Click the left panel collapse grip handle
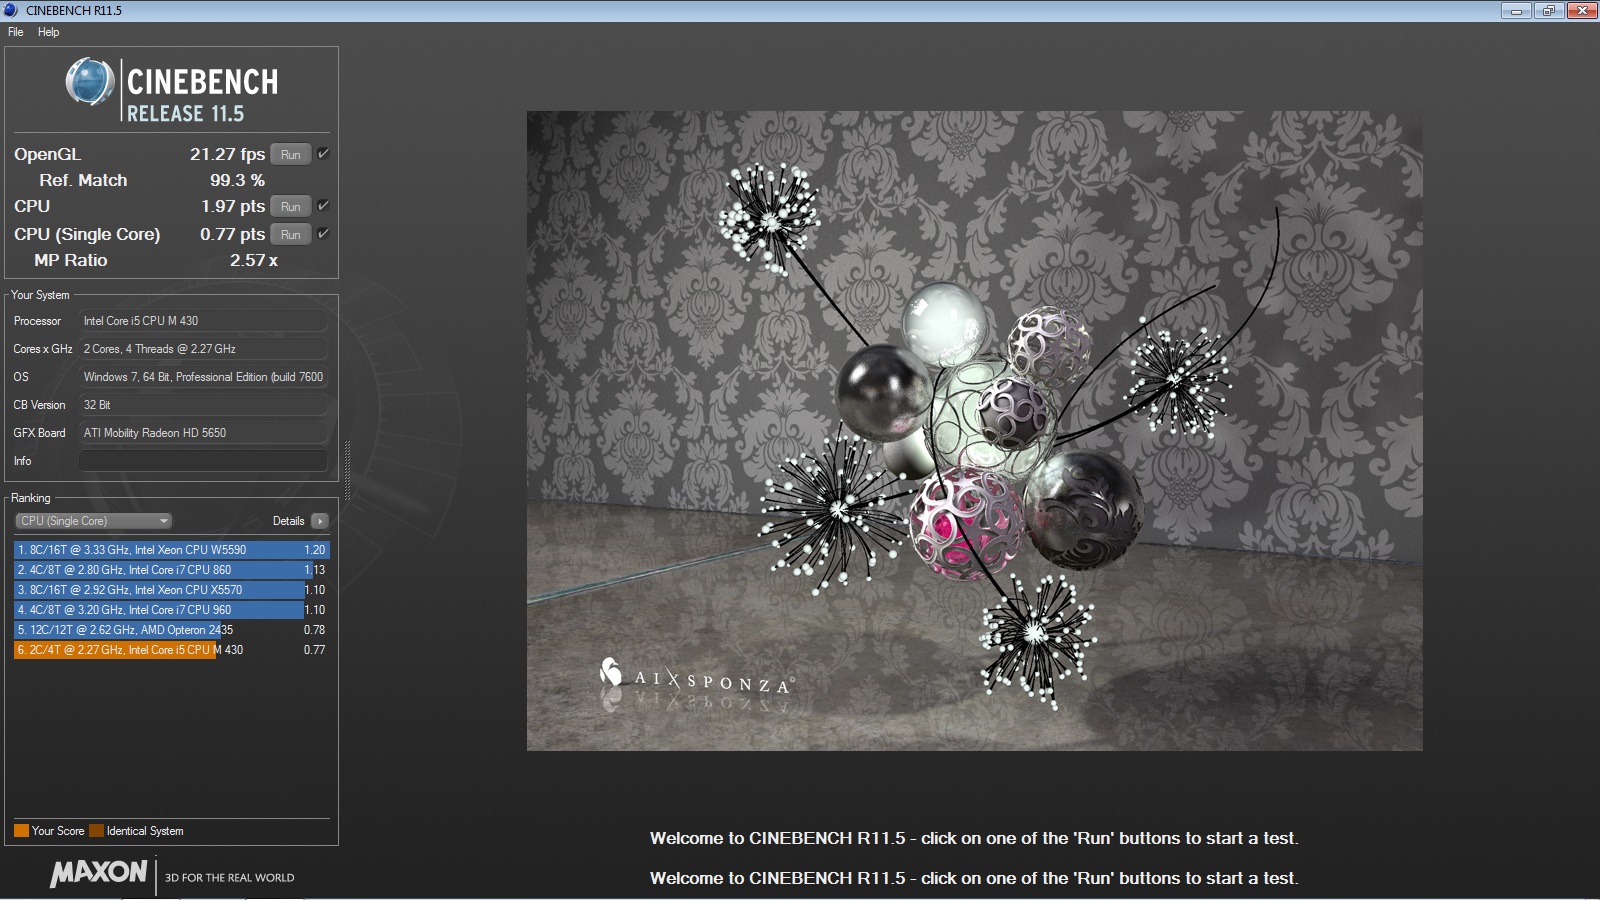The height and width of the screenshot is (900, 1600). [x=347, y=470]
